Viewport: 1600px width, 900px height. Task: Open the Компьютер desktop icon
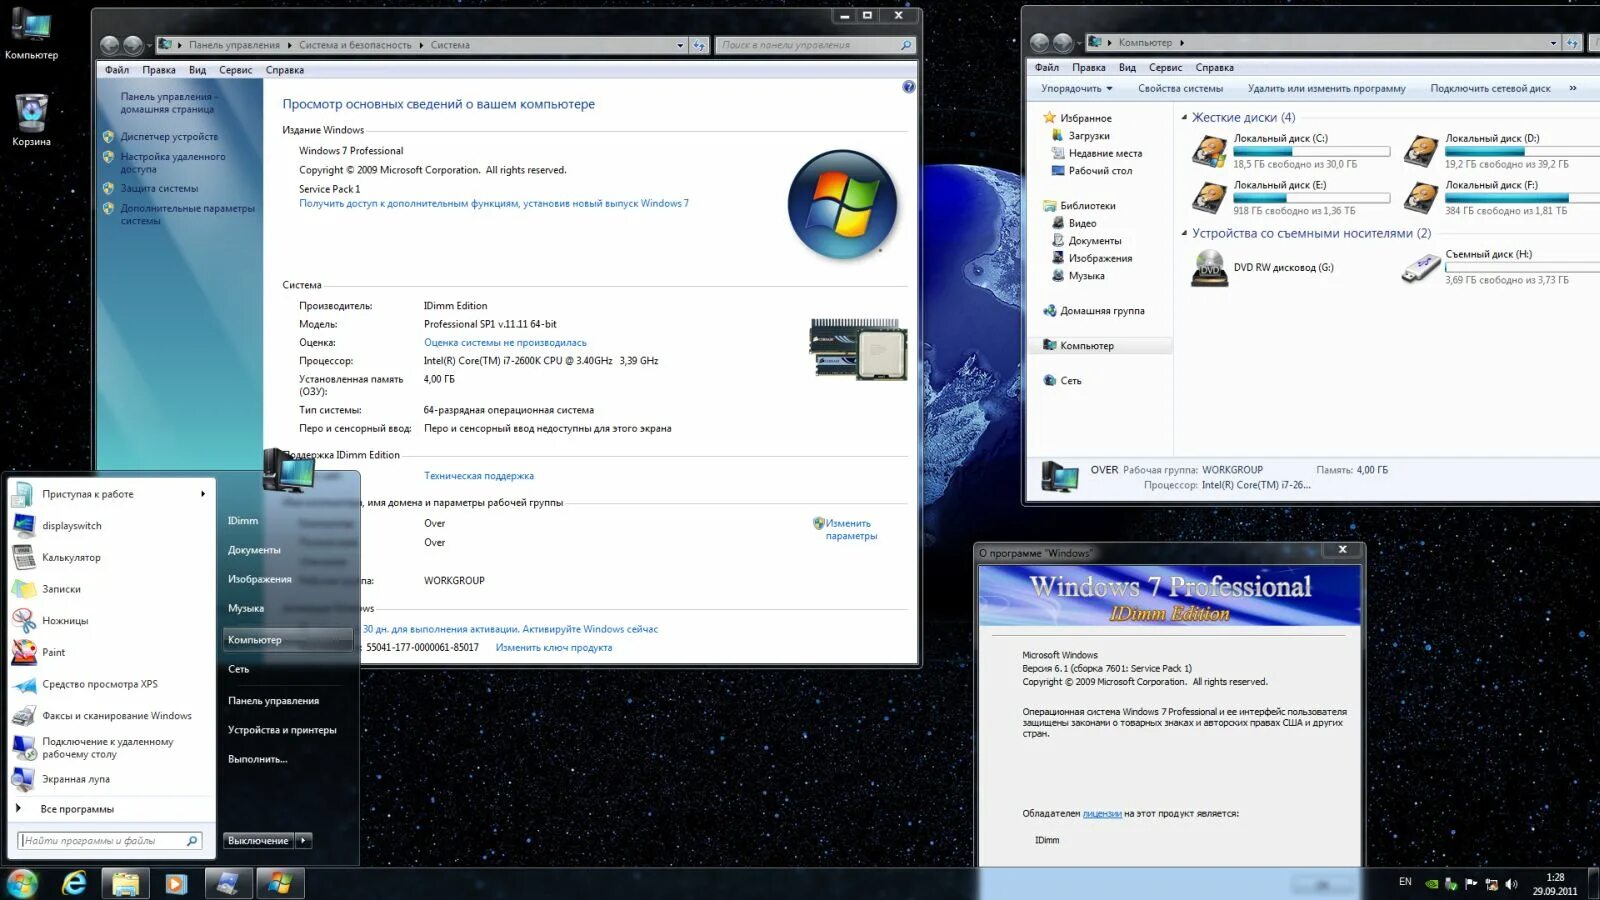(x=31, y=35)
